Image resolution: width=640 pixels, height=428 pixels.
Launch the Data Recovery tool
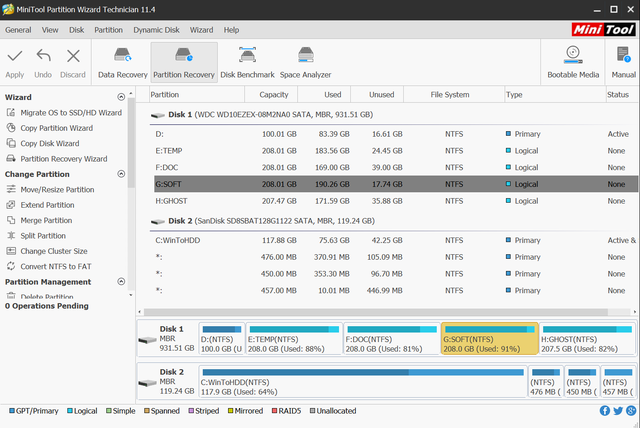point(122,62)
